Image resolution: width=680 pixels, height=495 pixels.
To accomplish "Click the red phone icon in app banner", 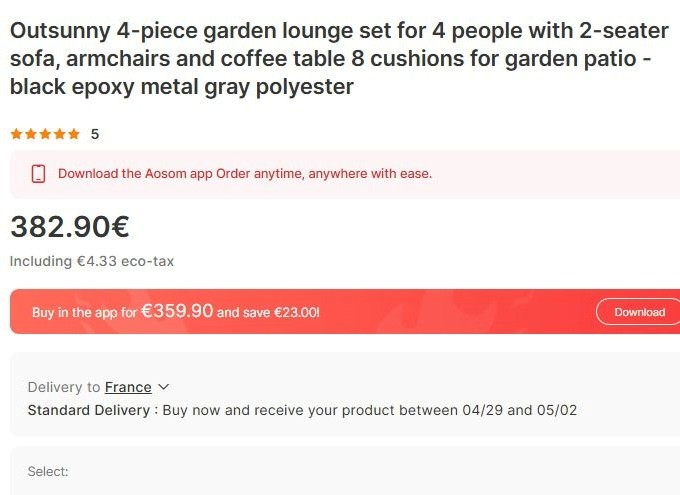I will (39, 174).
